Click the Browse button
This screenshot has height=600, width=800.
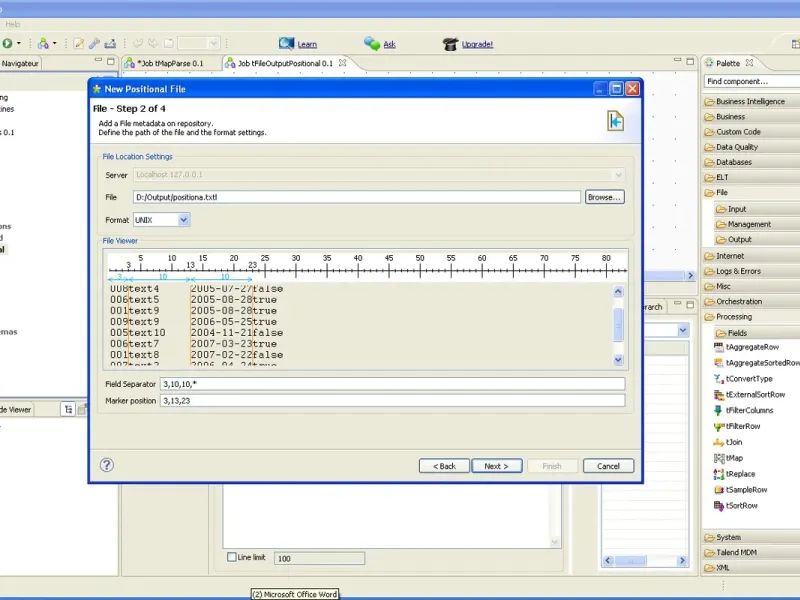click(604, 197)
